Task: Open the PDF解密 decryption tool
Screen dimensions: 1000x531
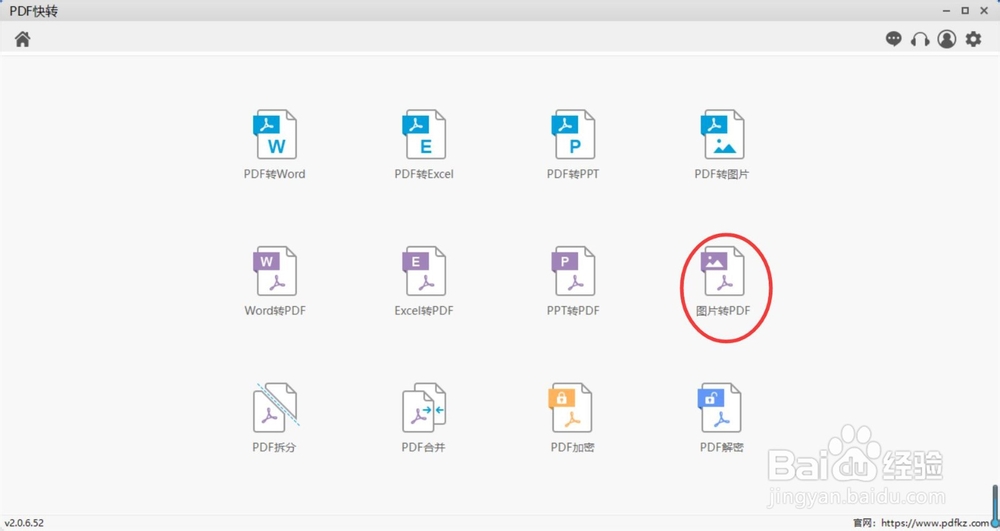Action: (x=722, y=418)
